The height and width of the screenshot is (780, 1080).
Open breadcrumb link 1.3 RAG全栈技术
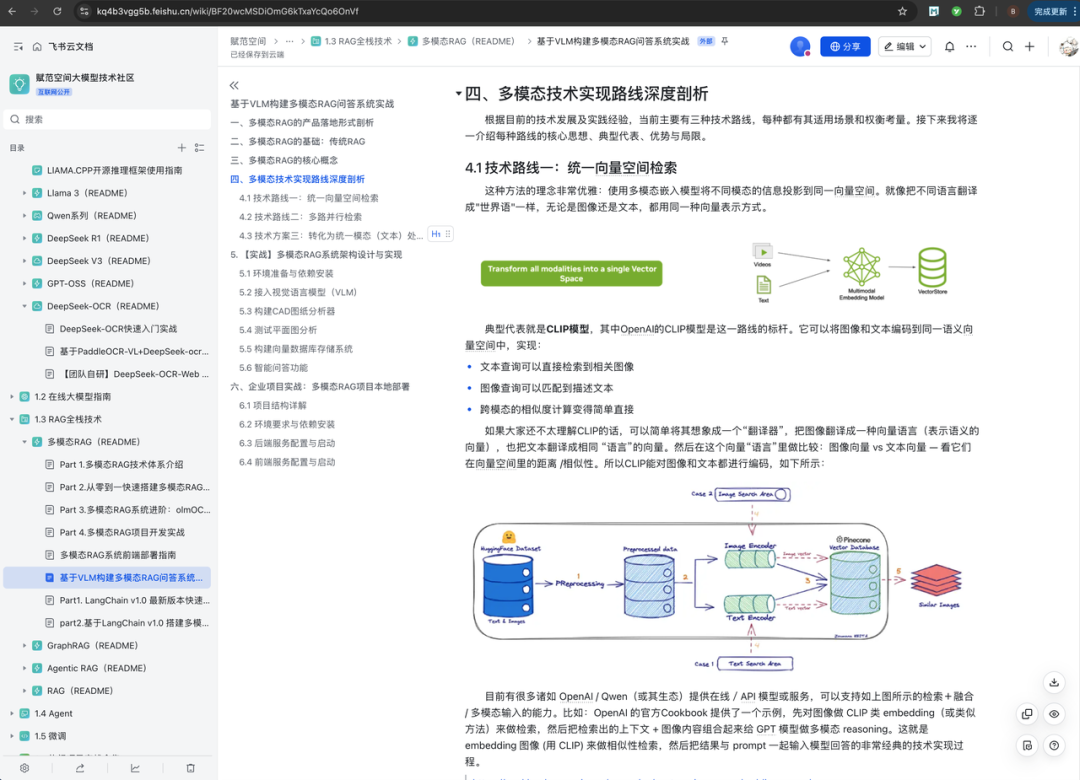[x=351, y=41]
